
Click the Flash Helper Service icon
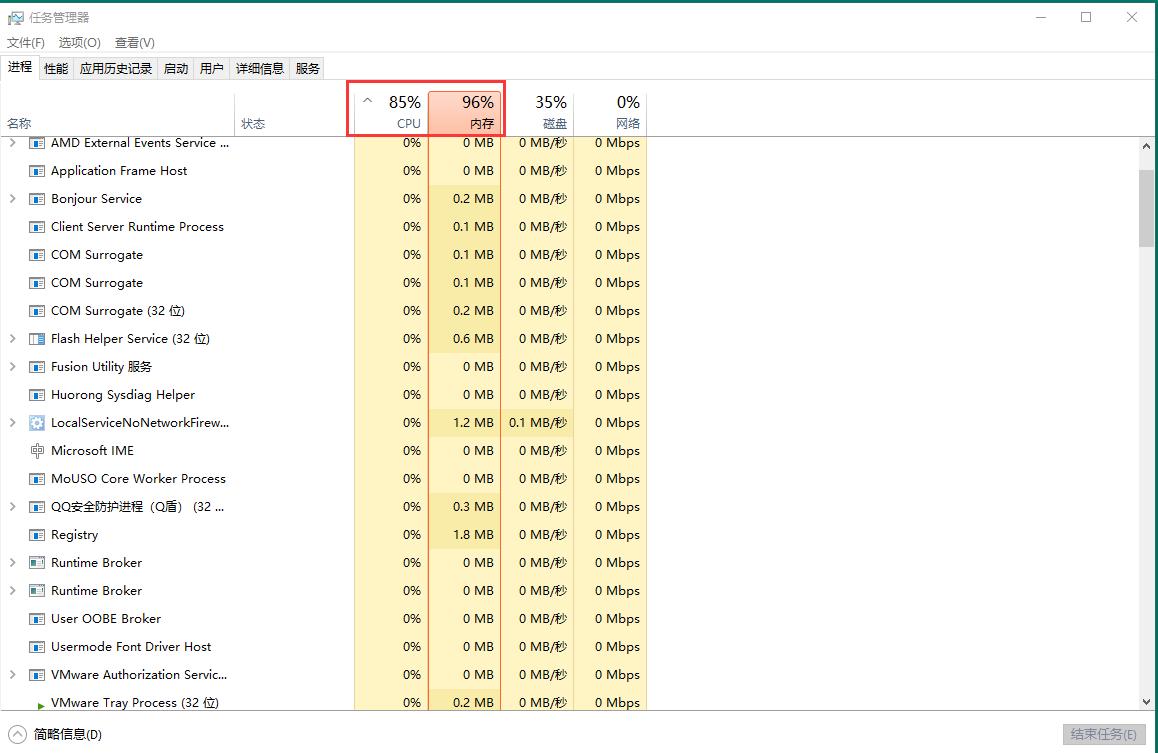[x=37, y=339]
